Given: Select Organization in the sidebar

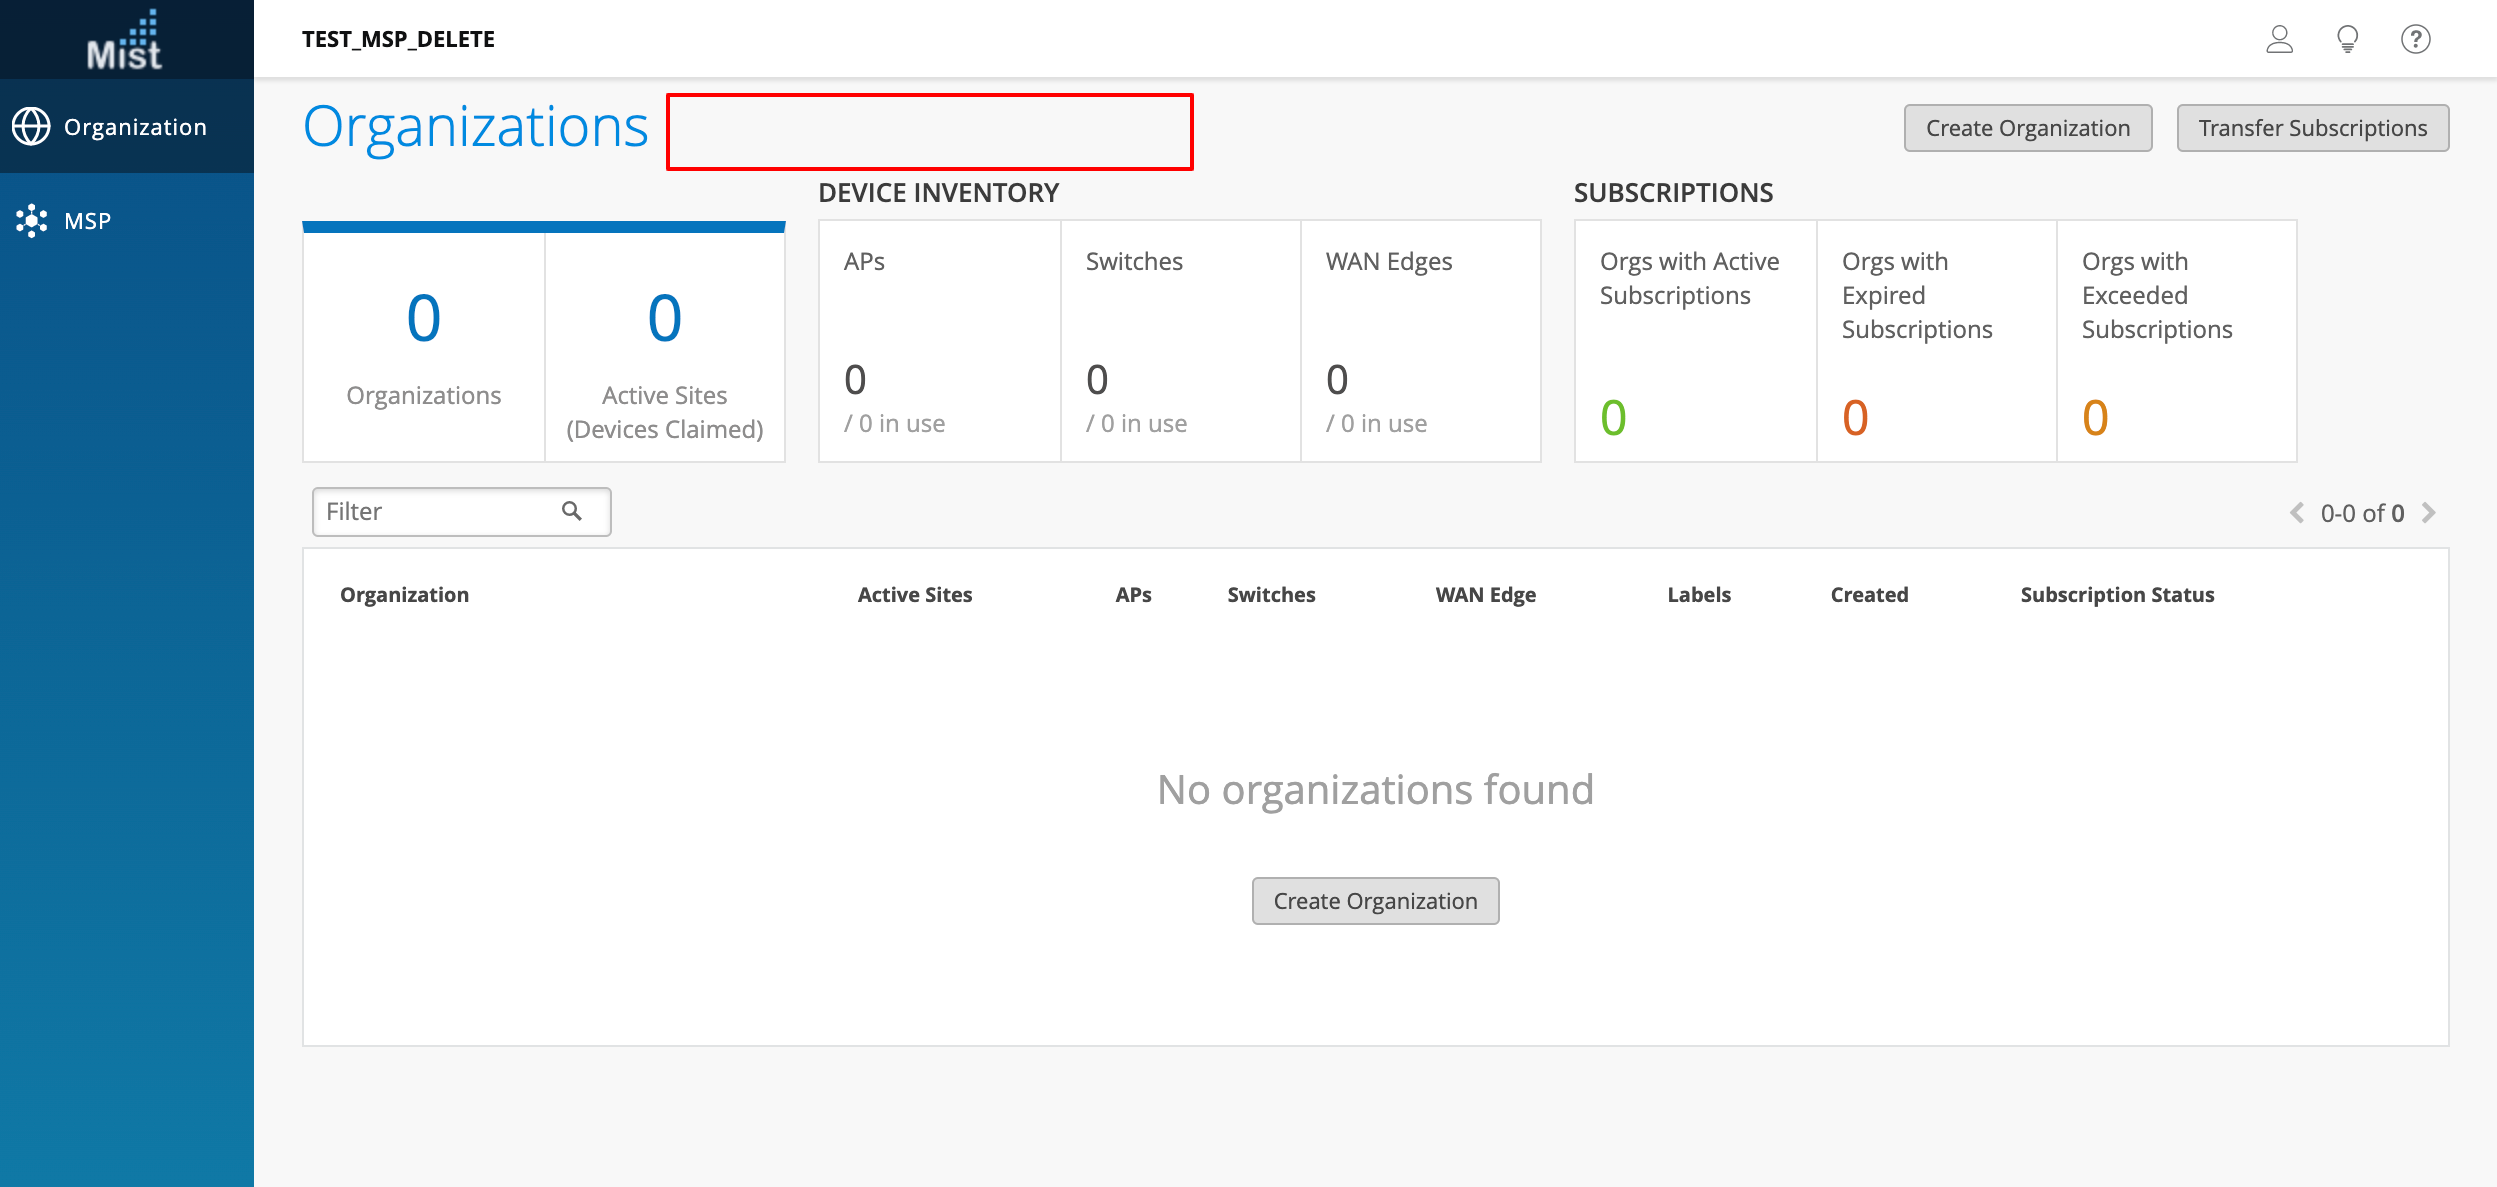Looking at the screenshot, I should coord(135,127).
